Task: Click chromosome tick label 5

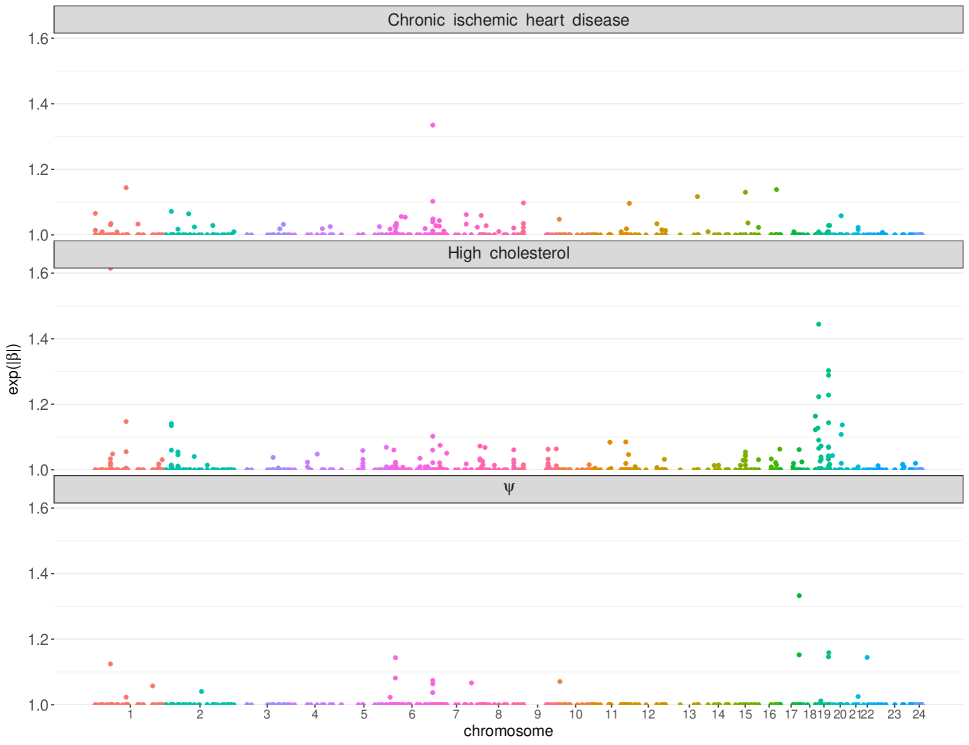Action: click(364, 715)
